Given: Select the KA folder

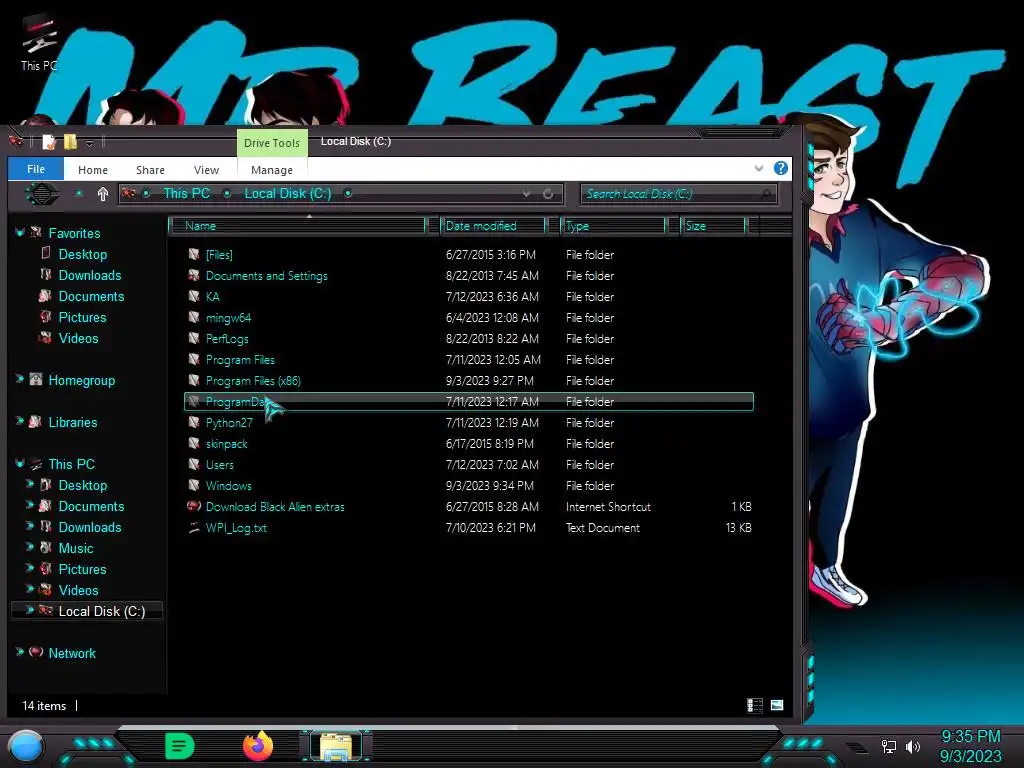Looking at the screenshot, I should [x=212, y=296].
